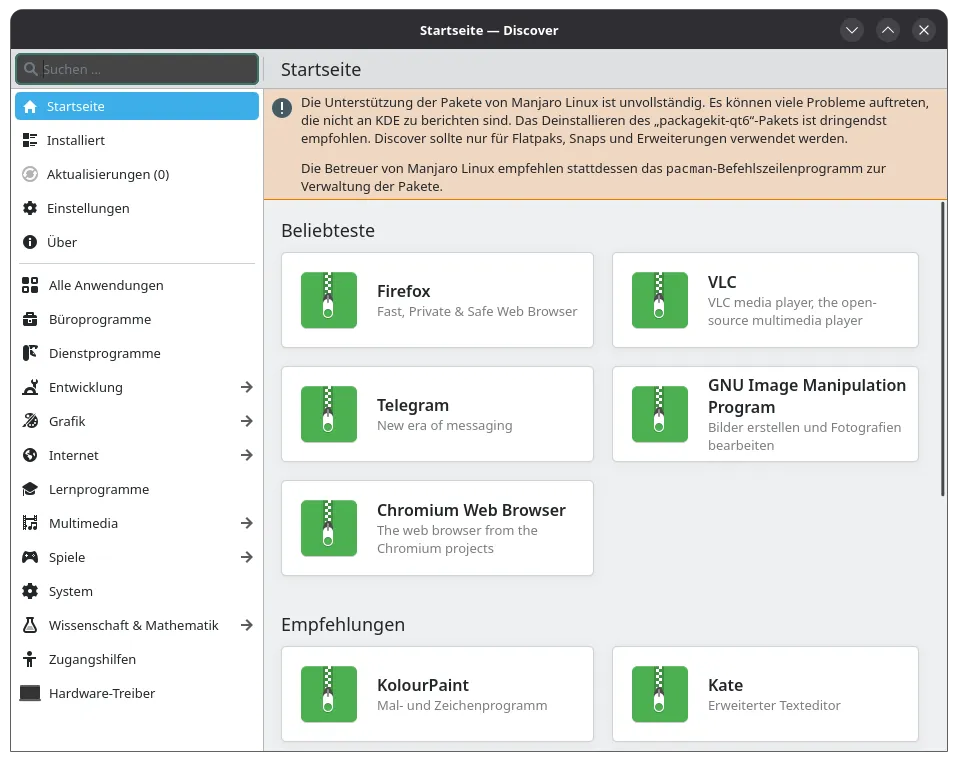The height and width of the screenshot is (762, 958).
Task: Click the Einstellungen gear icon
Action: [30, 208]
